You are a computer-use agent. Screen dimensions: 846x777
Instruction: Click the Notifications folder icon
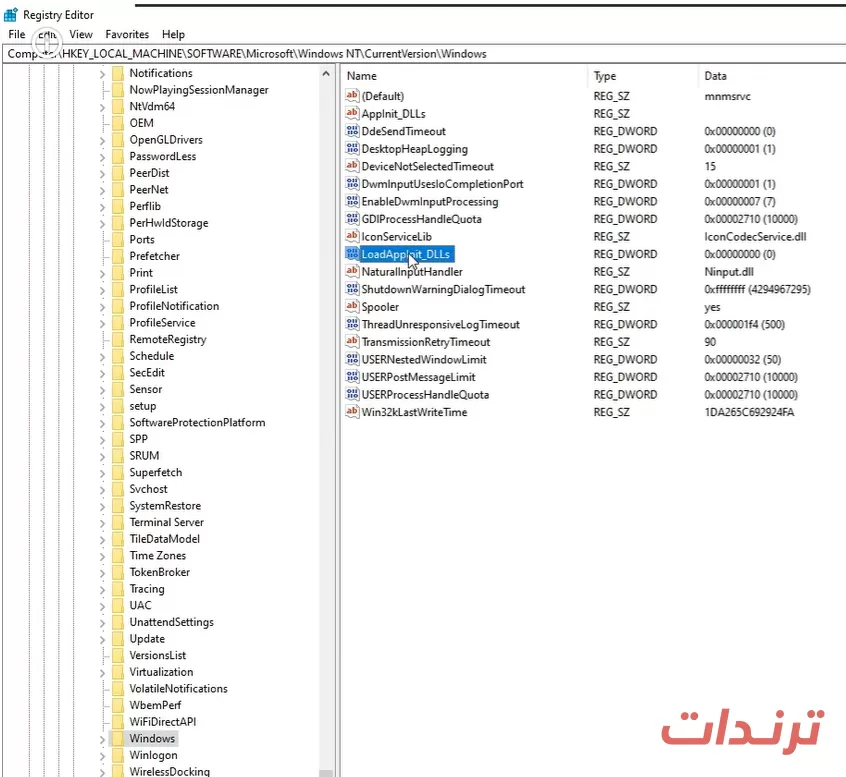click(x=118, y=73)
